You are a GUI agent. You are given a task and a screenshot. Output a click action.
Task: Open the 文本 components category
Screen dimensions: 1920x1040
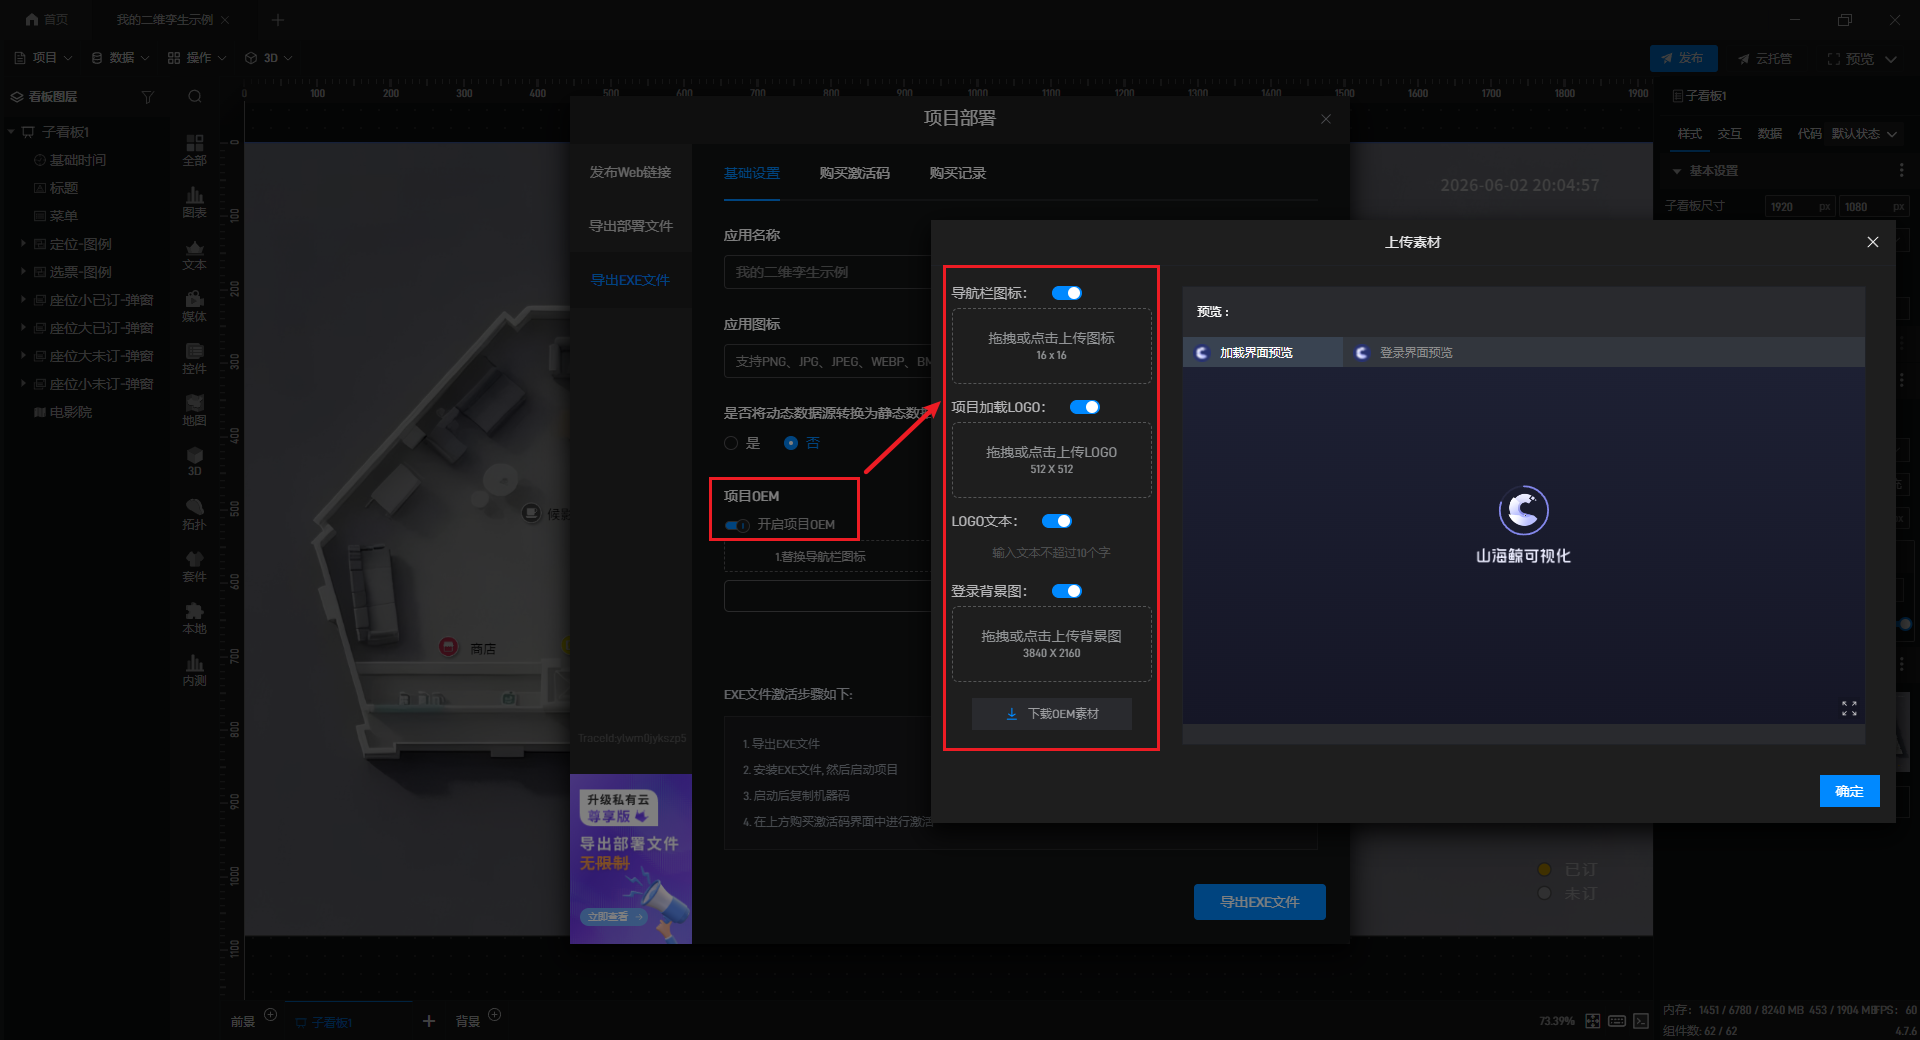tap(195, 254)
